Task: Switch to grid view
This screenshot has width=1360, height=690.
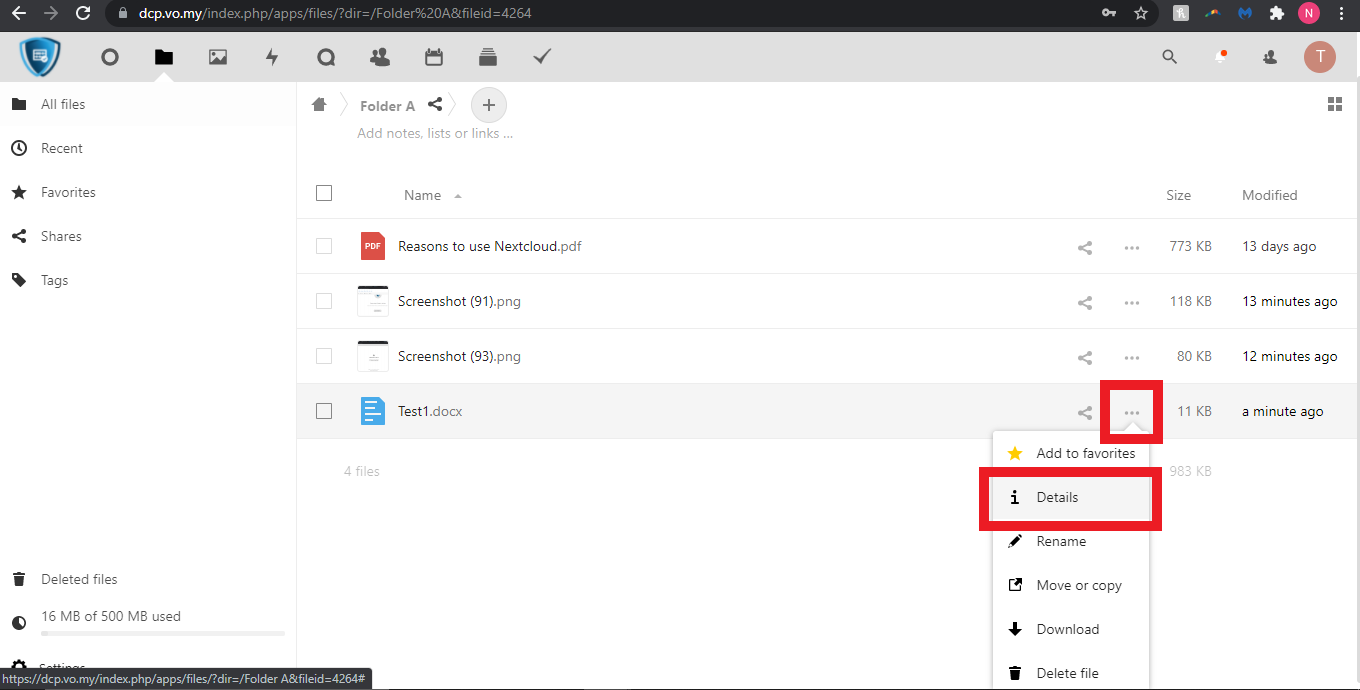Action: 1334,105
